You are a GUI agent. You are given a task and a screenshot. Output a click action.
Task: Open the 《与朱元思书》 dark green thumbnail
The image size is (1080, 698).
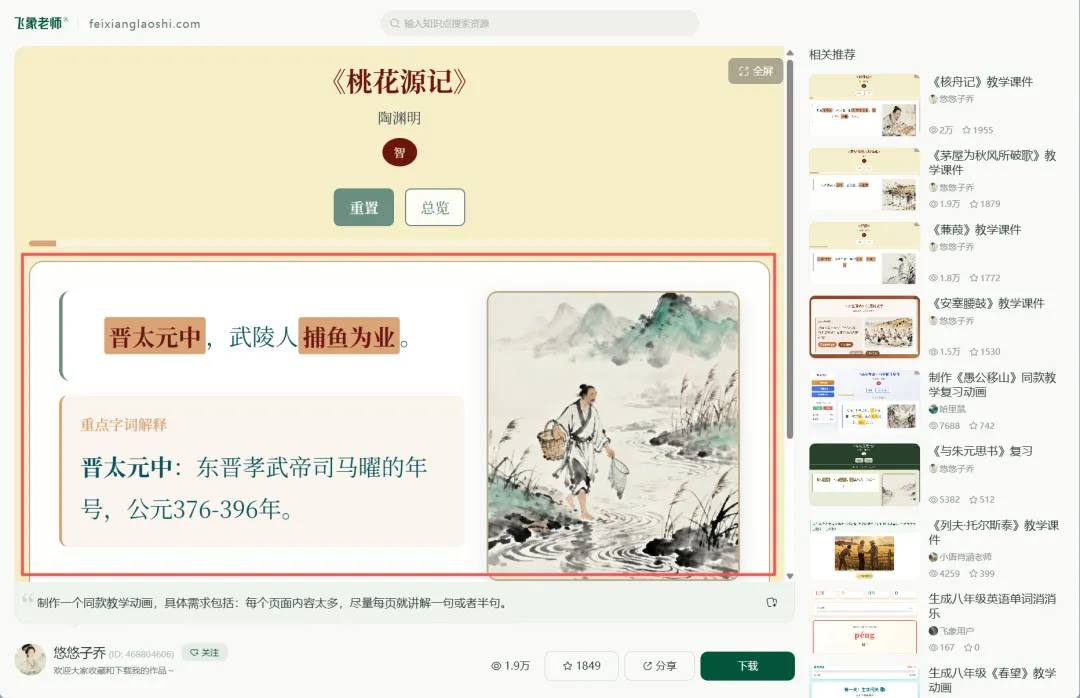pyautogui.click(x=864, y=475)
